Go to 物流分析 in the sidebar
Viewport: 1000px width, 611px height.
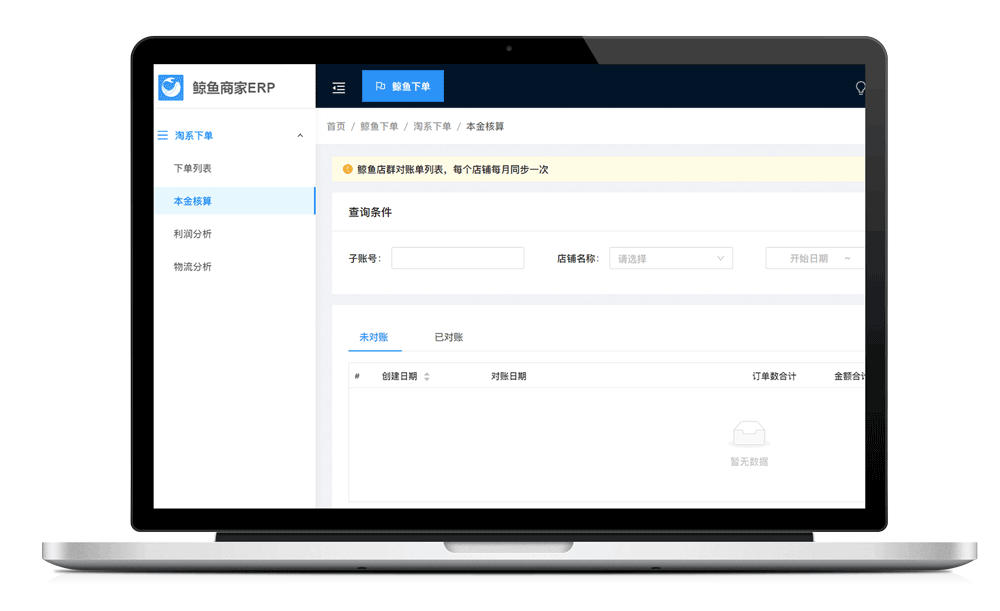(193, 267)
